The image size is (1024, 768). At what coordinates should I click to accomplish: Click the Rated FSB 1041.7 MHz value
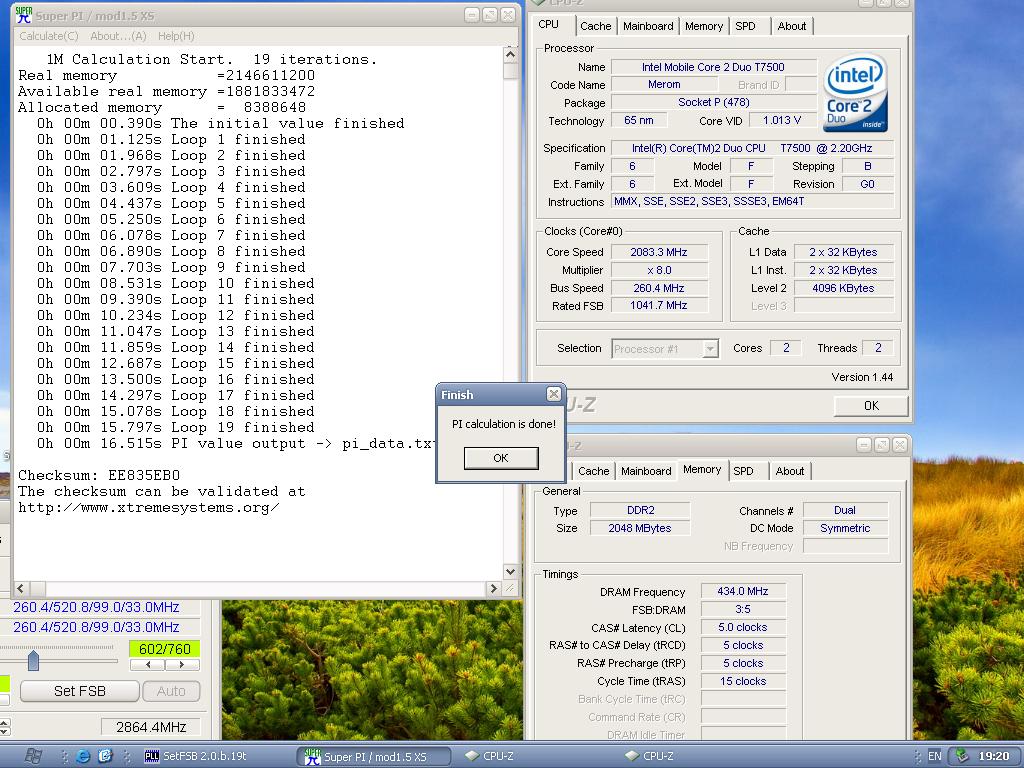[659, 305]
